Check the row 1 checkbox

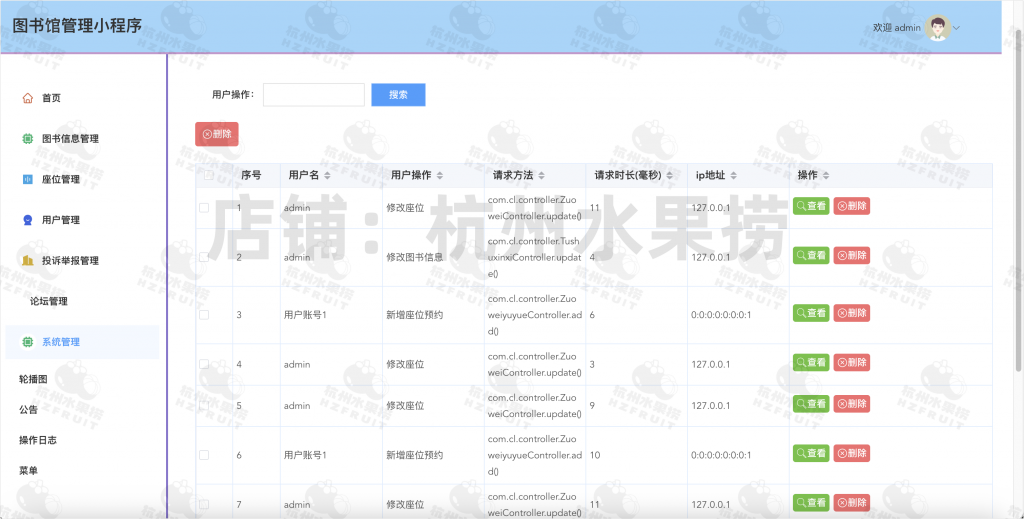point(204,208)
